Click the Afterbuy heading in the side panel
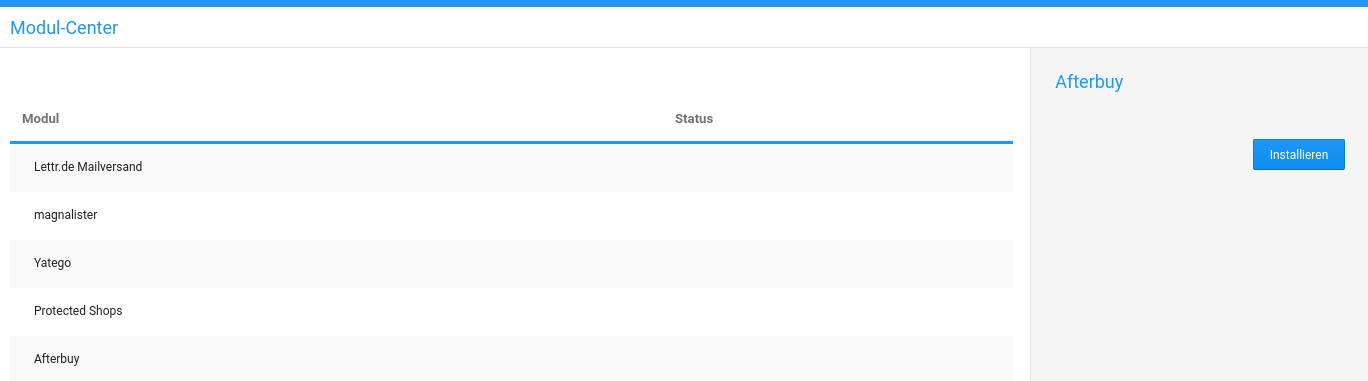1368x381 pixels. [x=1089, y=82]
